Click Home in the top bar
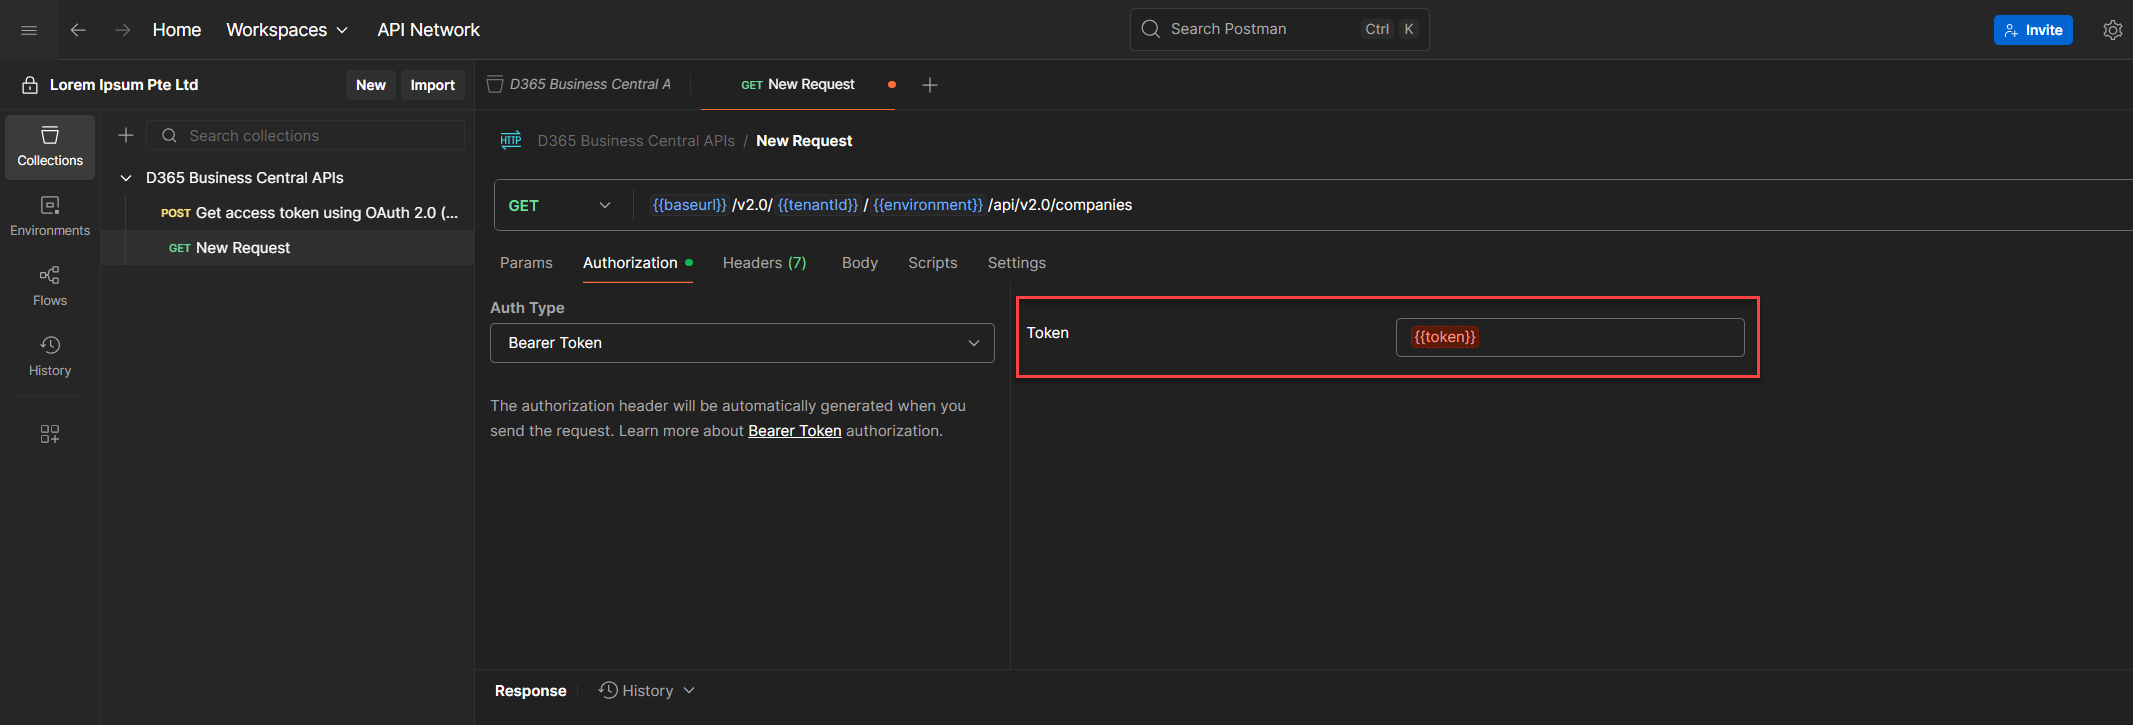 177,30
